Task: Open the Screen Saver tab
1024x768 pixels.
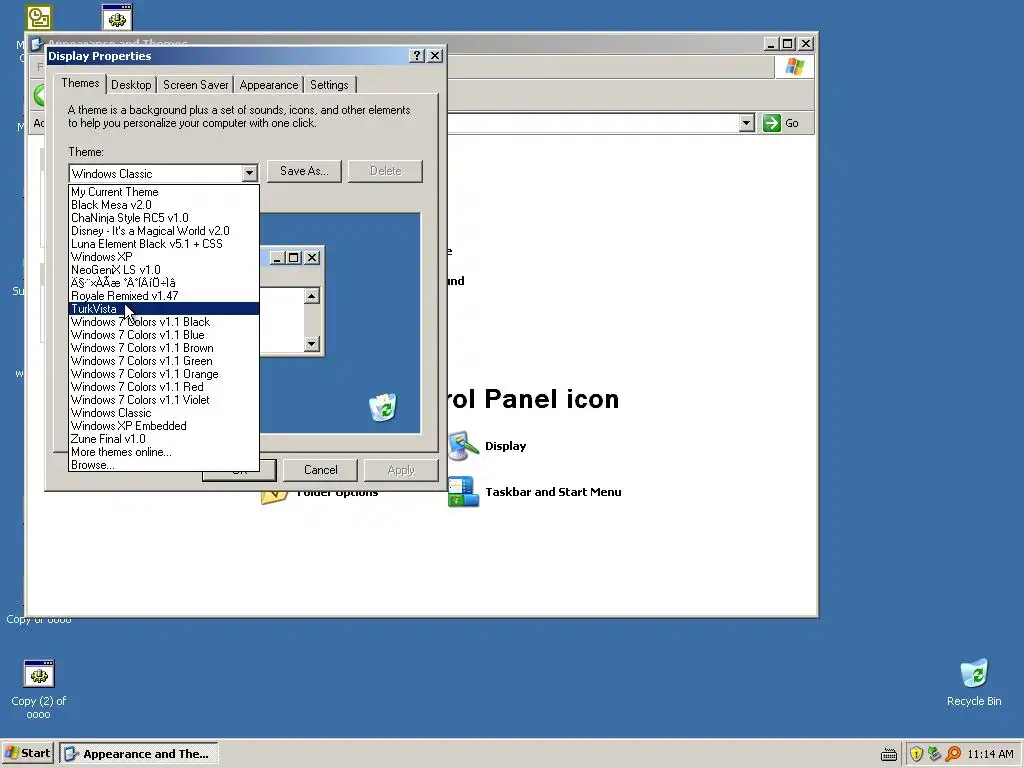Action: click(195, 85)
